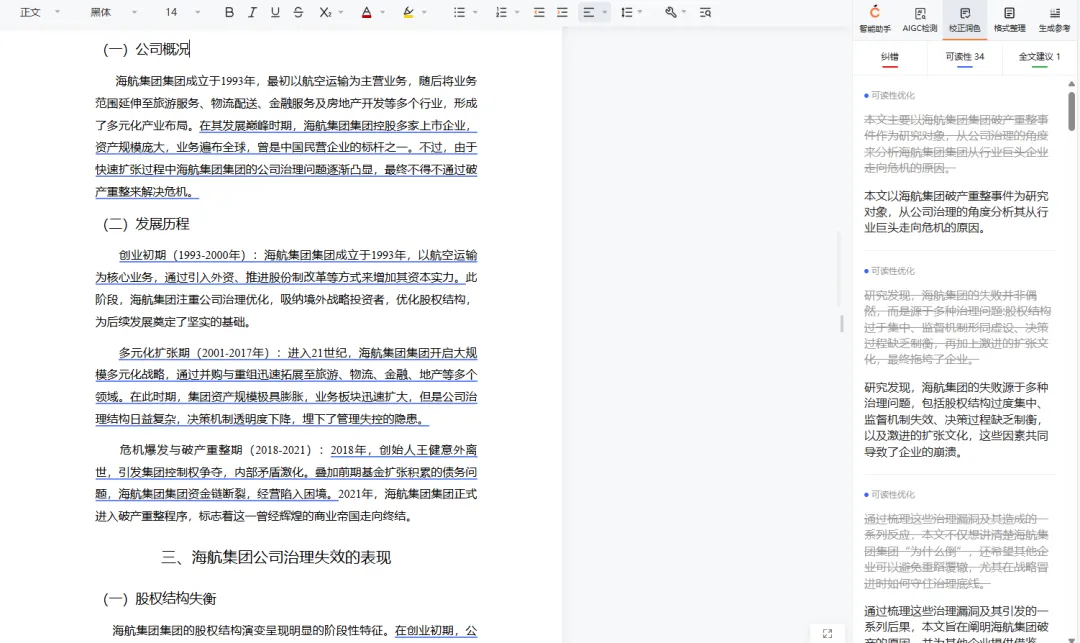Toggle bold formatting with the B icon
Viewport: 1080px width, 643px height.
point(229,12)
